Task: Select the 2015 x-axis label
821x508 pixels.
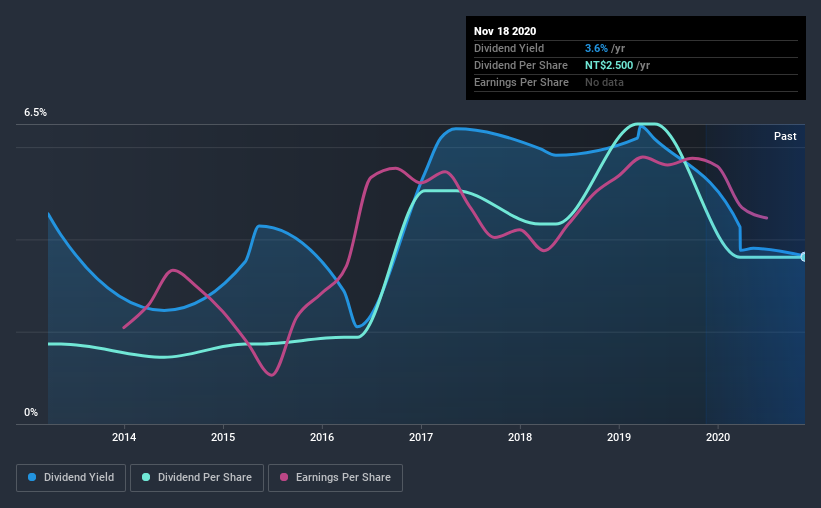Action: (x=223, y=437)
